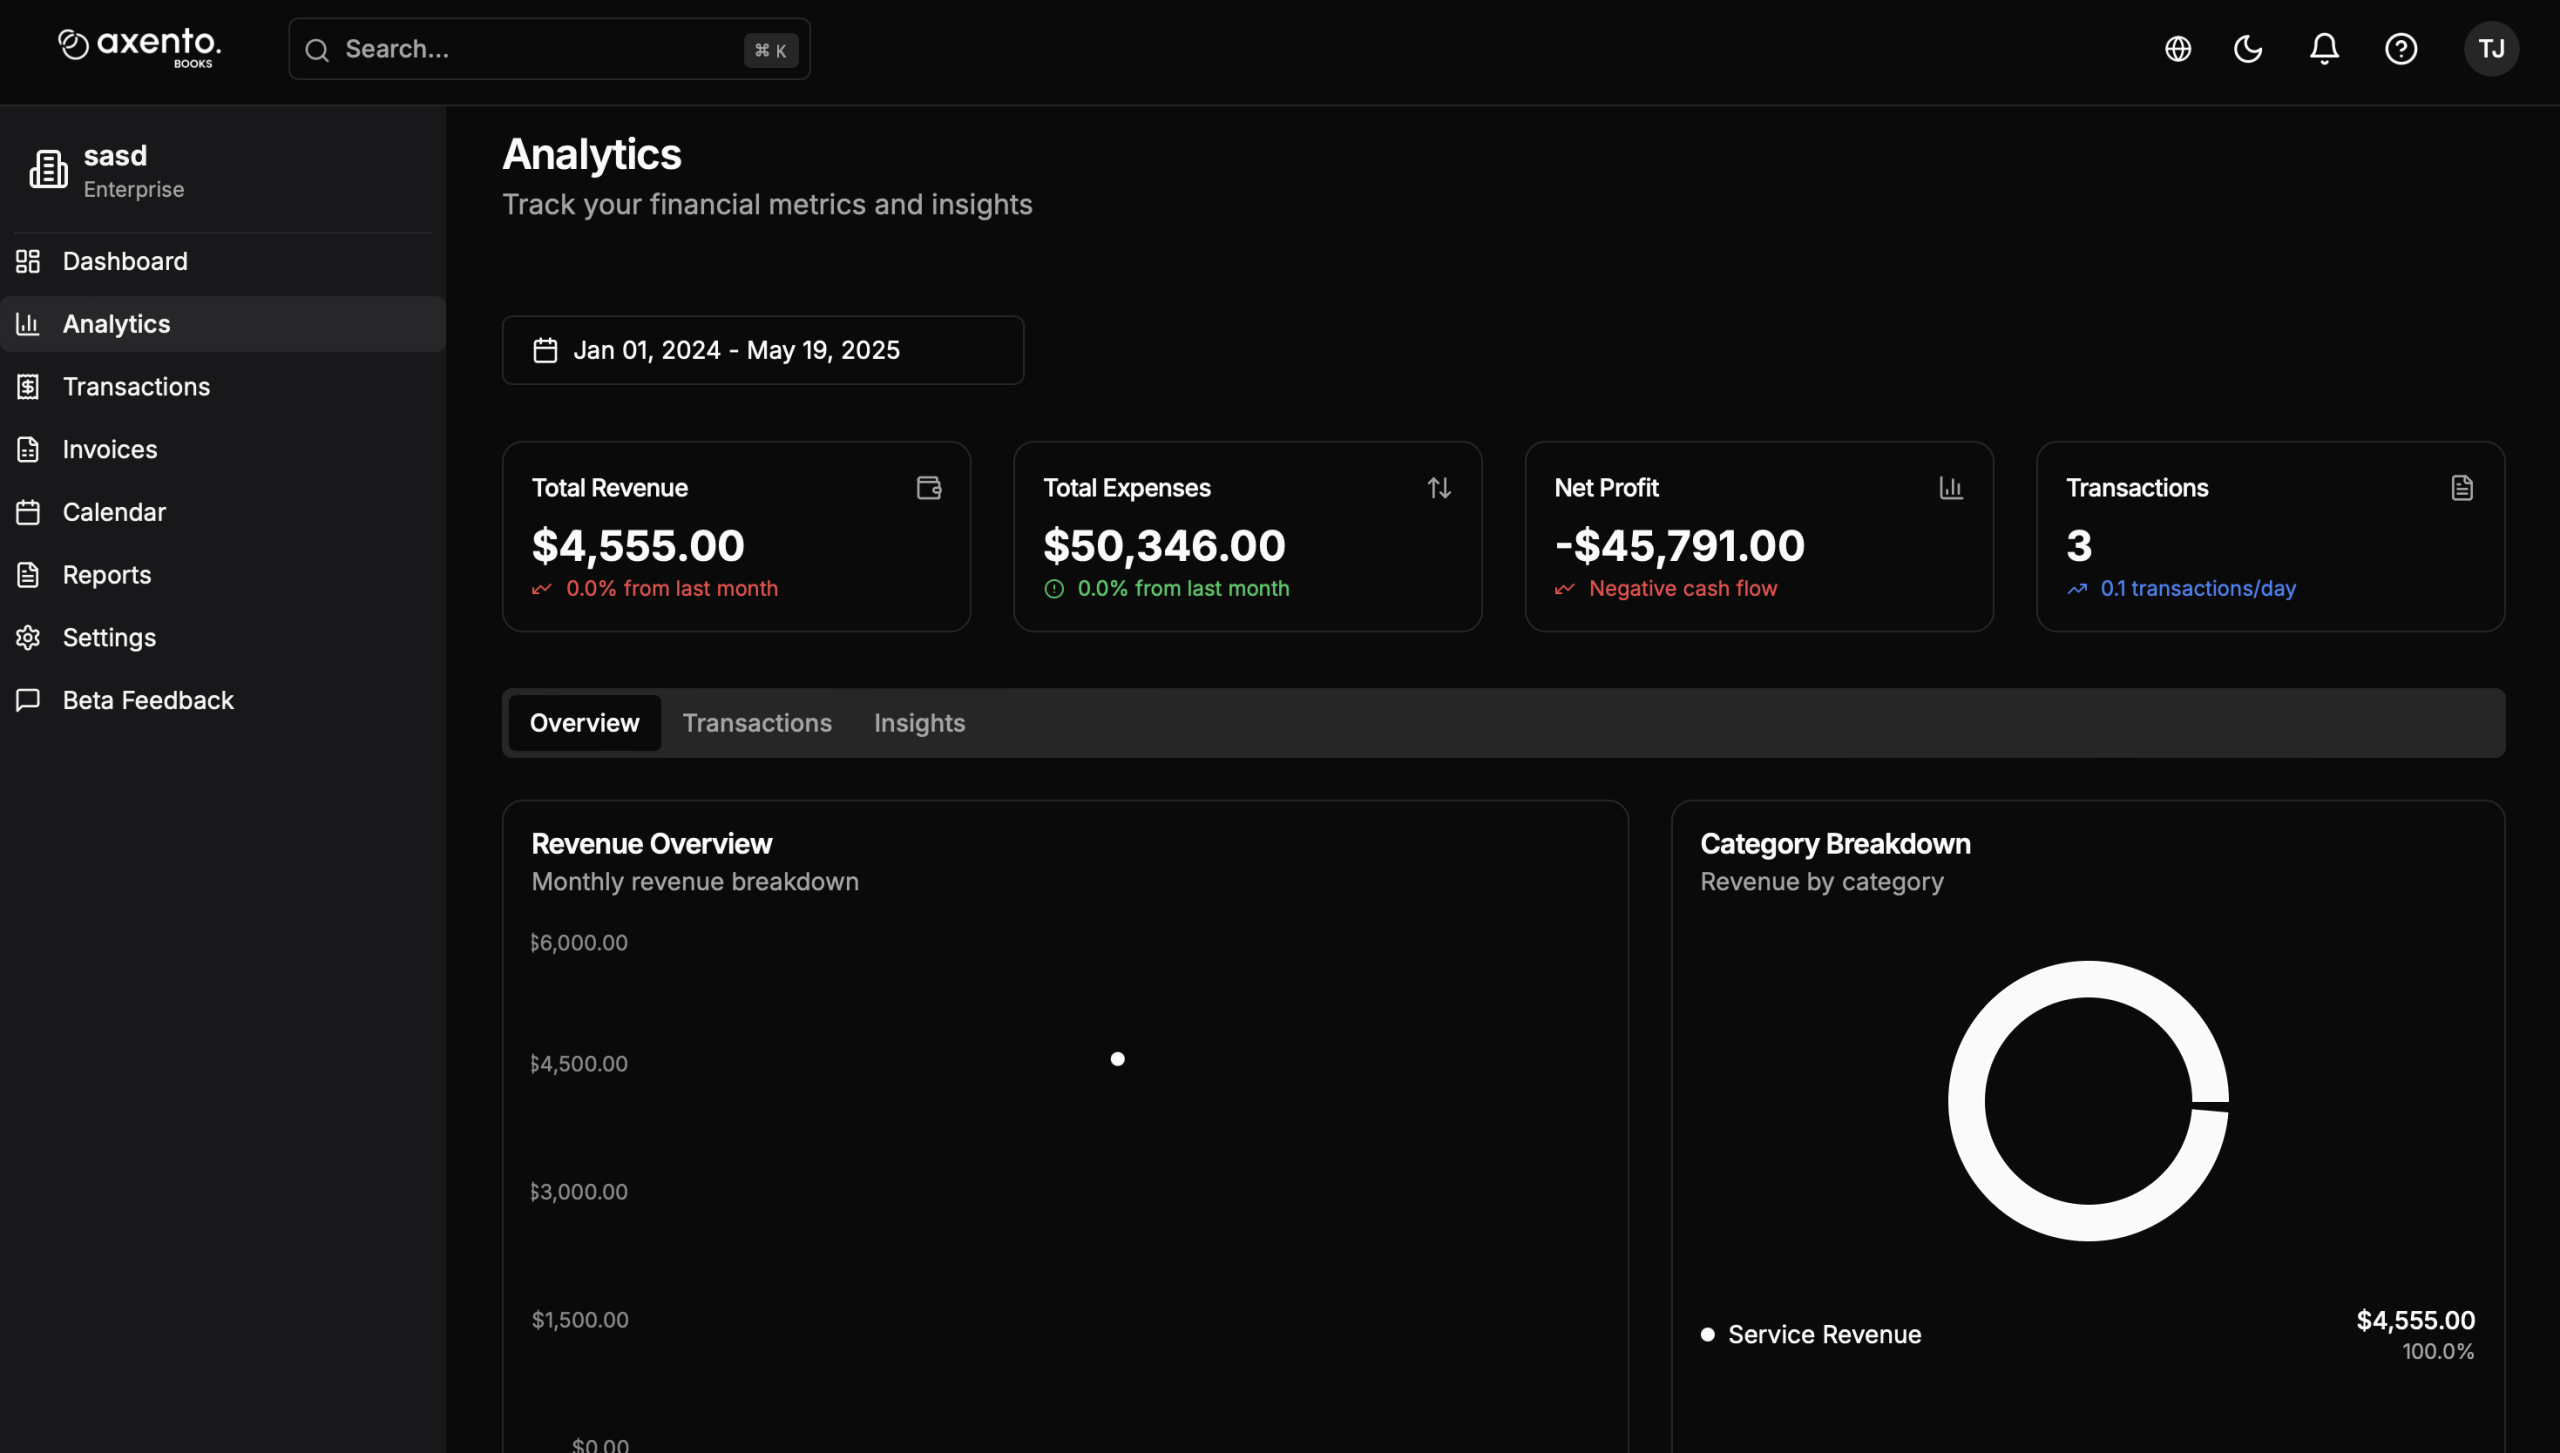Click the Service Revenue legend dot

[x=1707, y=1335]
